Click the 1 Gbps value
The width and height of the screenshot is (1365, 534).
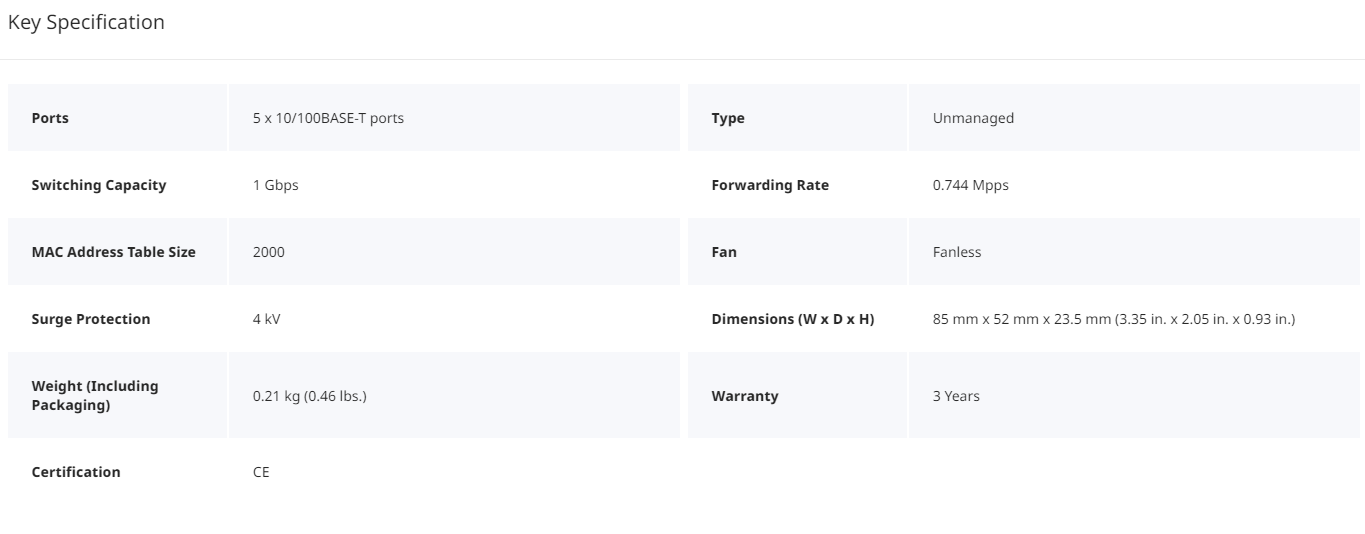276,185
